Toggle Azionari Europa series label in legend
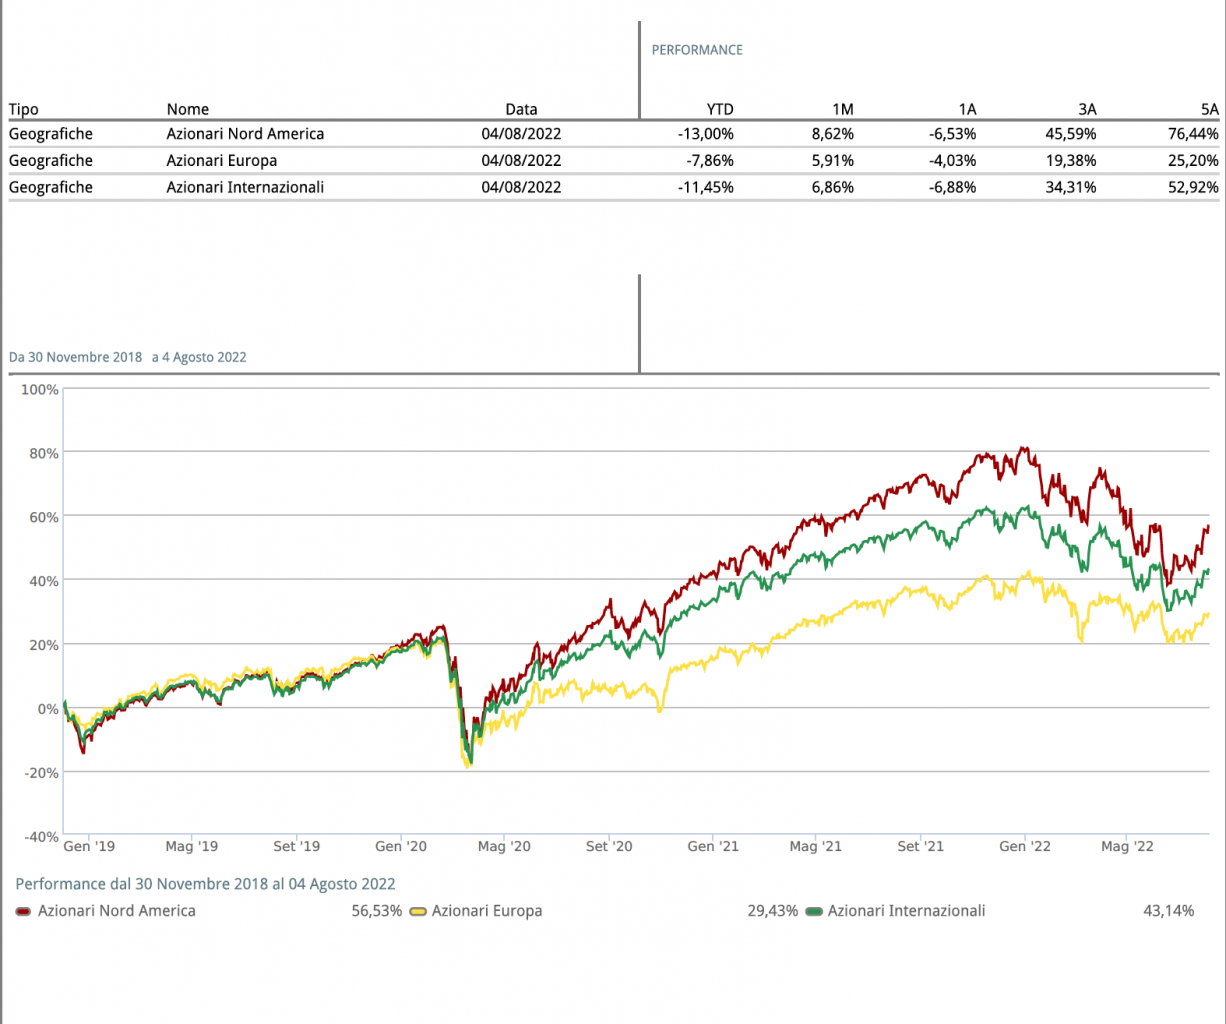This screenshot has height=1024, width=1226. (x=487, y=911)
